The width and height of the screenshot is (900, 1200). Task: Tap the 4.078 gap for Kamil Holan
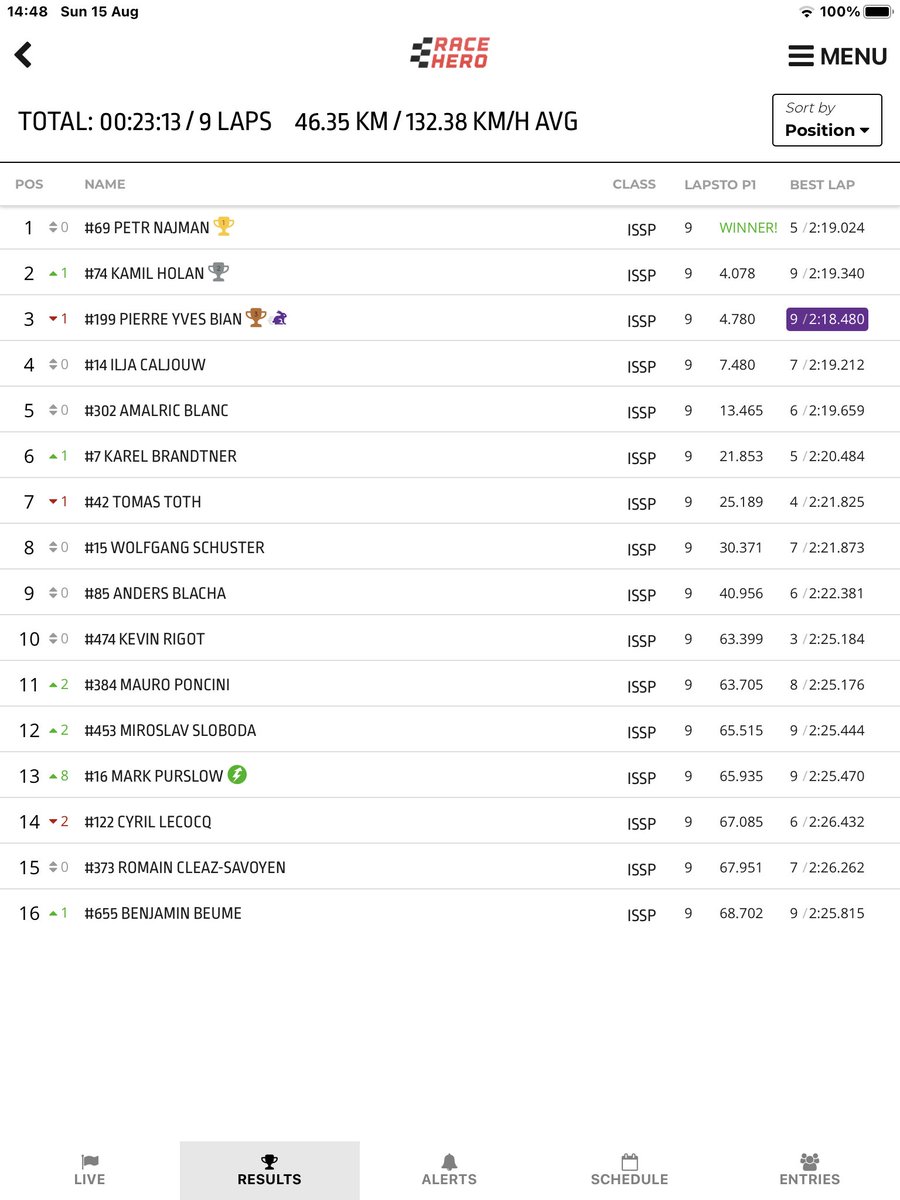[737, 273]
